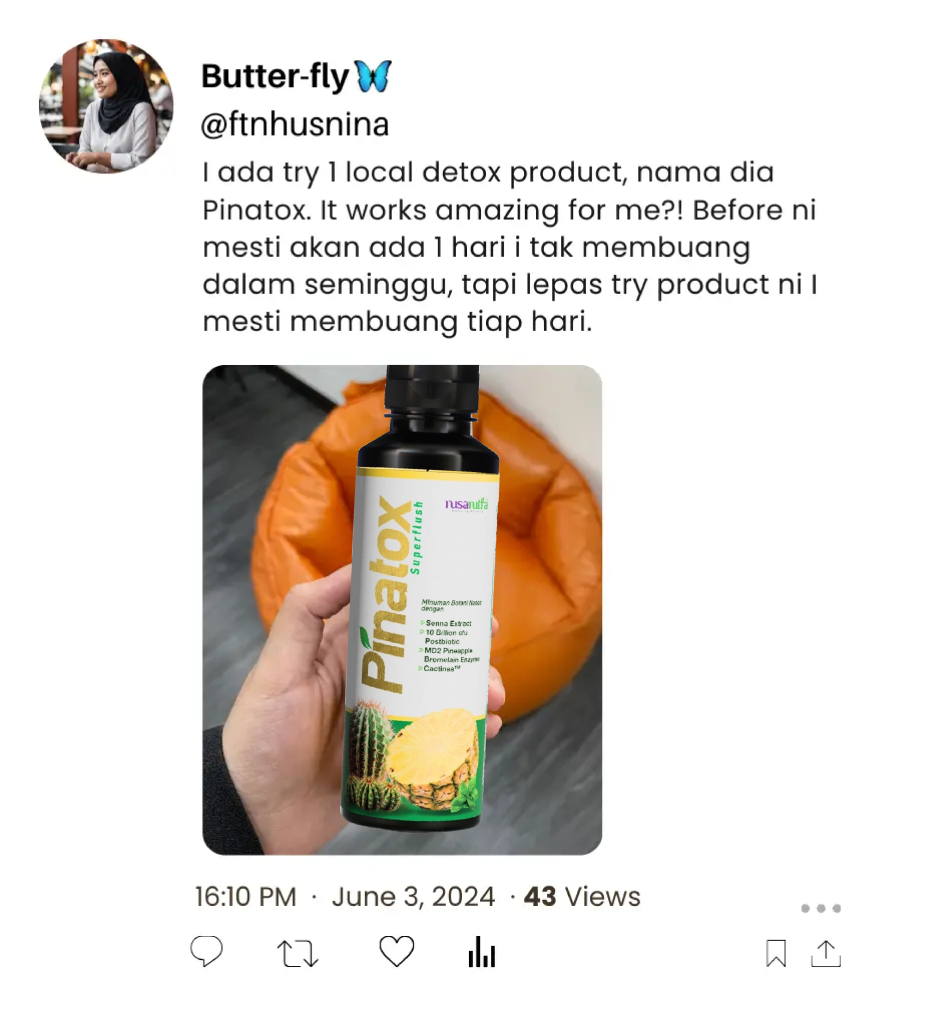Image resolution: width=928 pixels, height=1024 pixels.
Task: Click the tweet text about Pinatox
Action: point(490,247)
